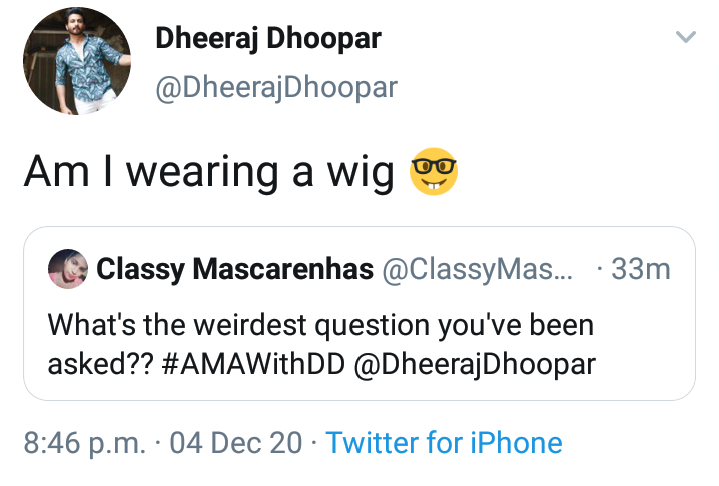
Task: Open the Twitter for iPhone source link
Action: 444,443
